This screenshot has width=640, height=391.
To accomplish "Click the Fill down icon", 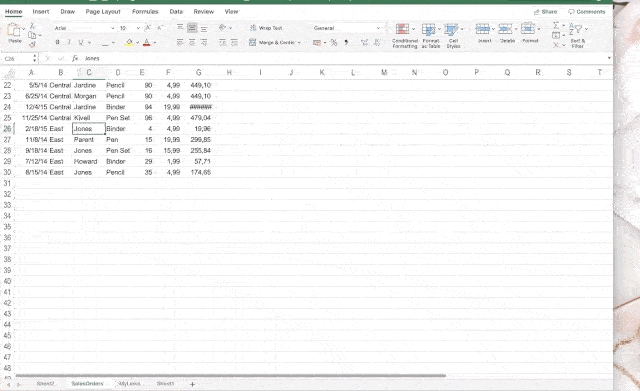I will pos(556,35).
